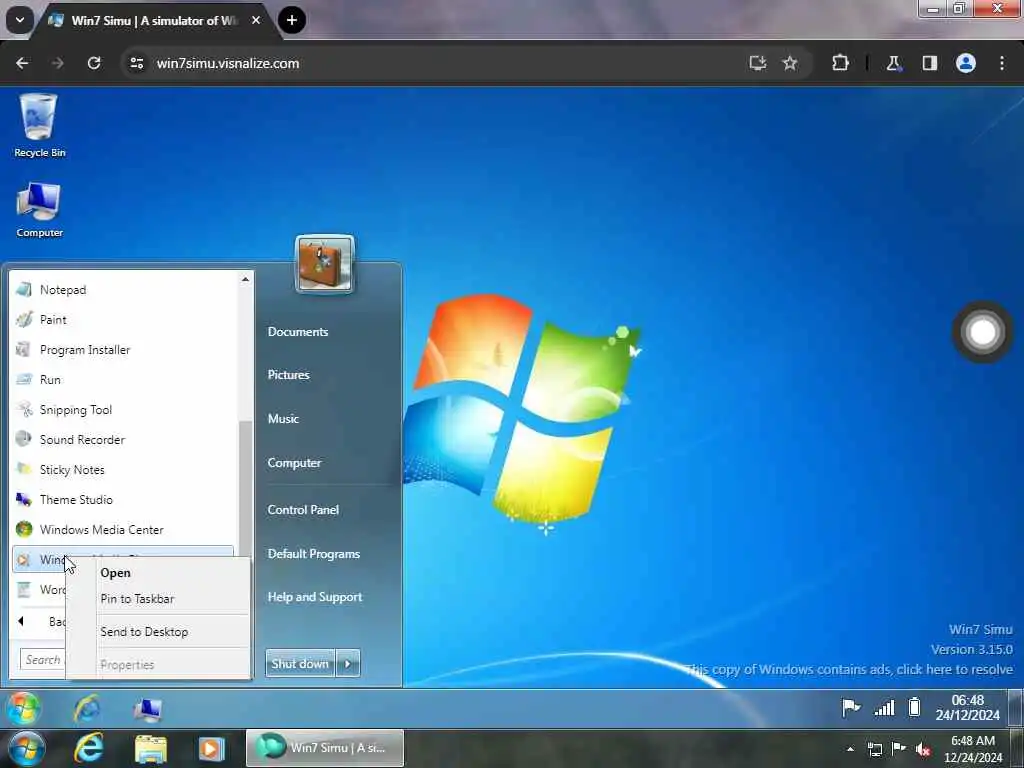Bookmark this page with star icon

tap(790, 63)
